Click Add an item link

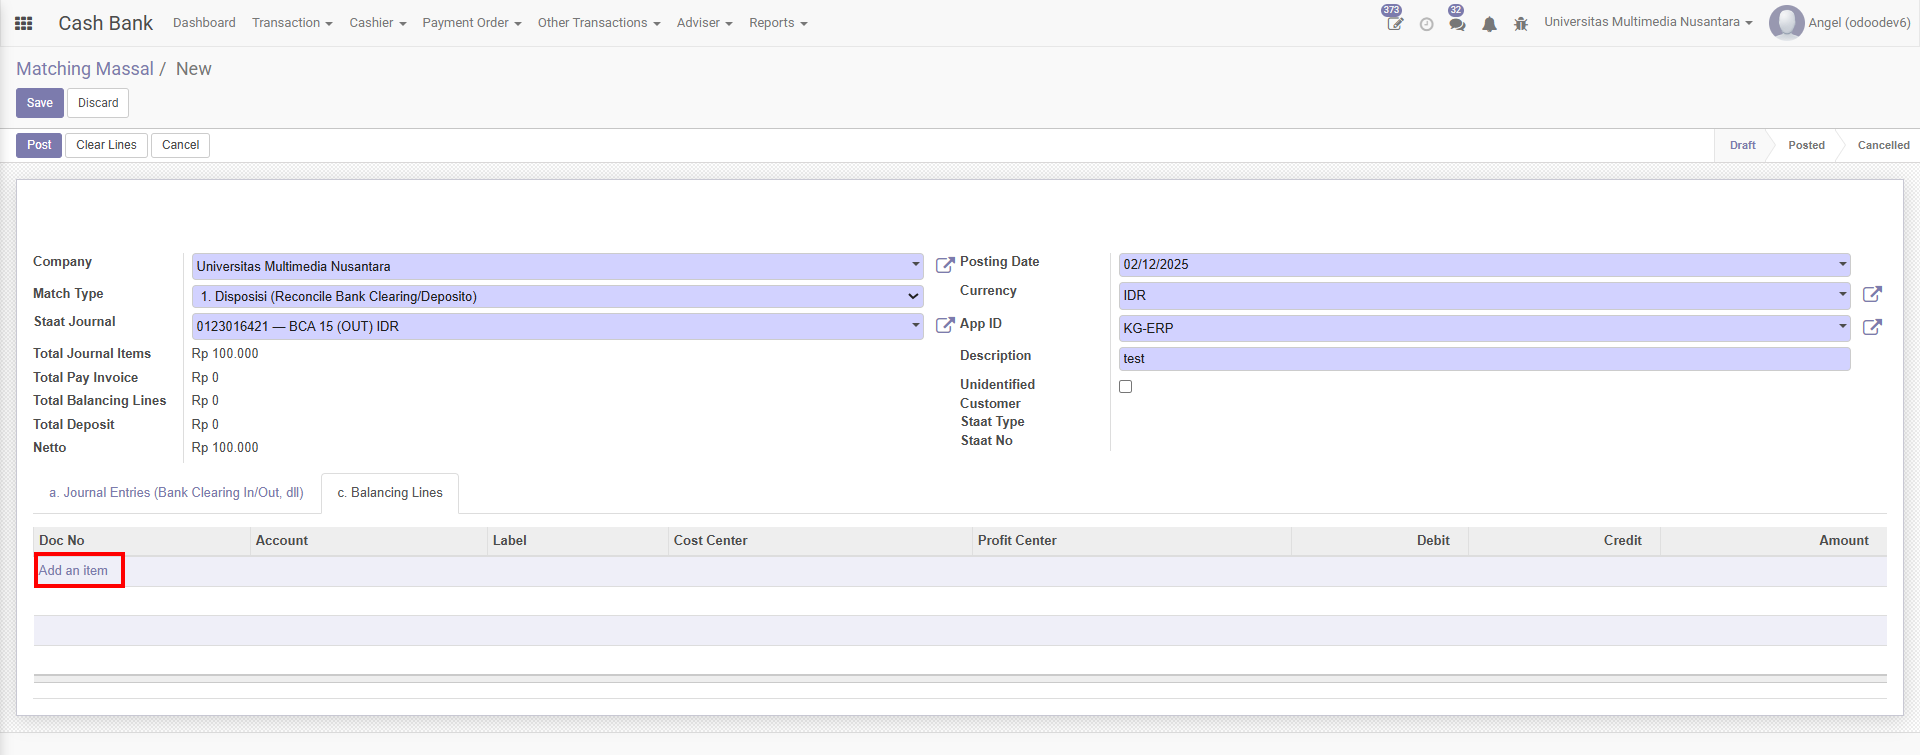pos(73,571)
